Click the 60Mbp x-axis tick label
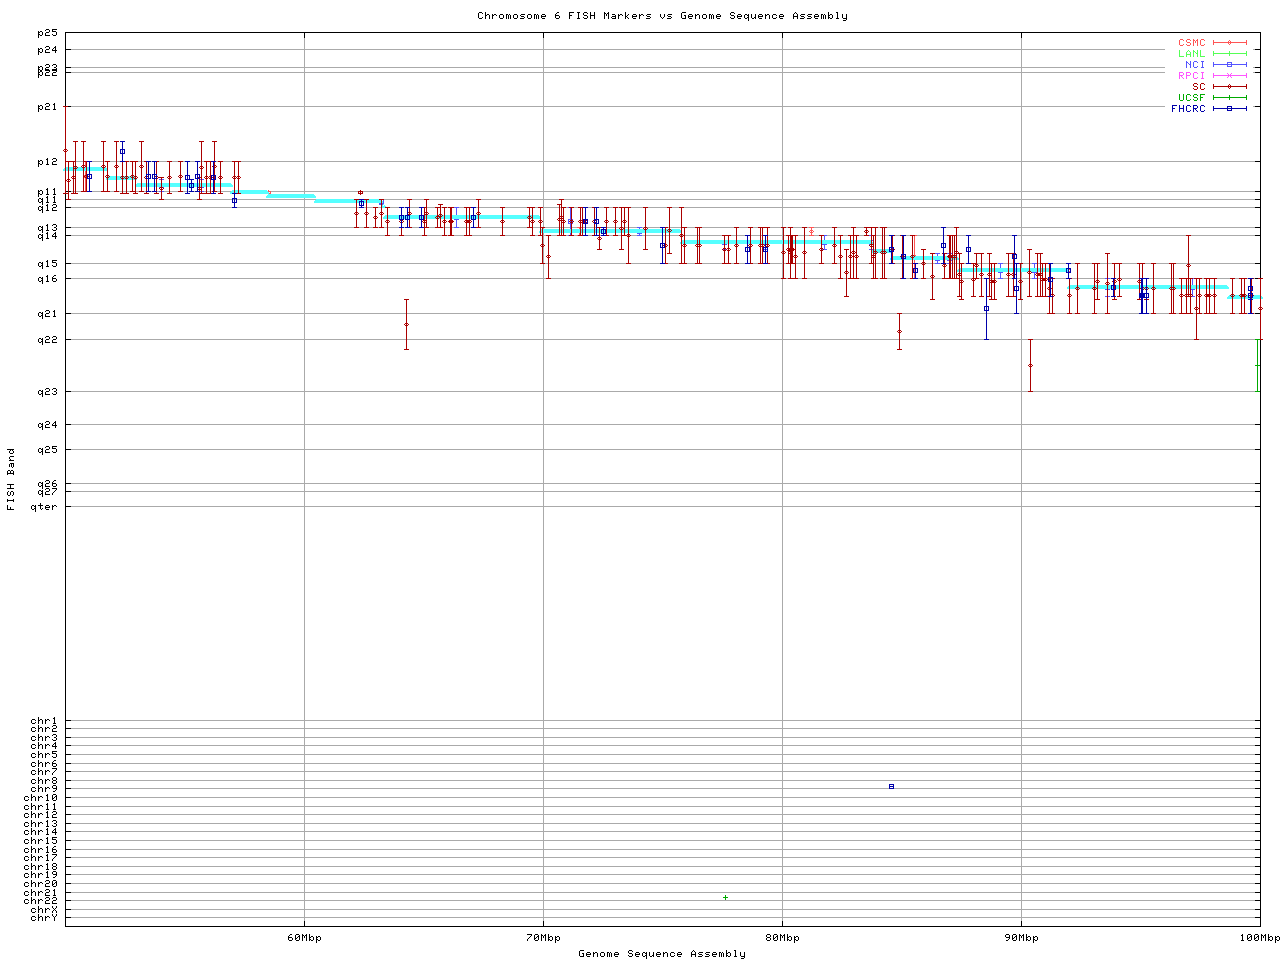This screenshot has height=960, width=1280. pos(304,938)
